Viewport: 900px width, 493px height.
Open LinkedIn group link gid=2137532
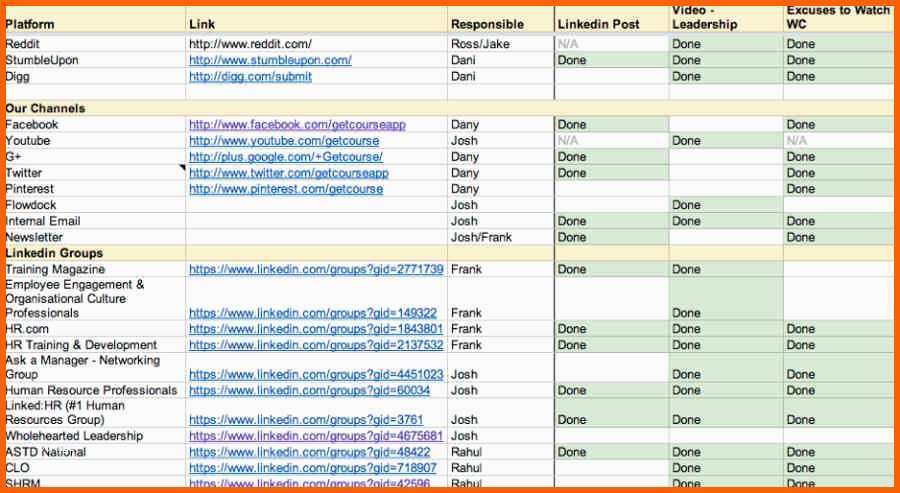pyautogui.click(x=316, y=345)
